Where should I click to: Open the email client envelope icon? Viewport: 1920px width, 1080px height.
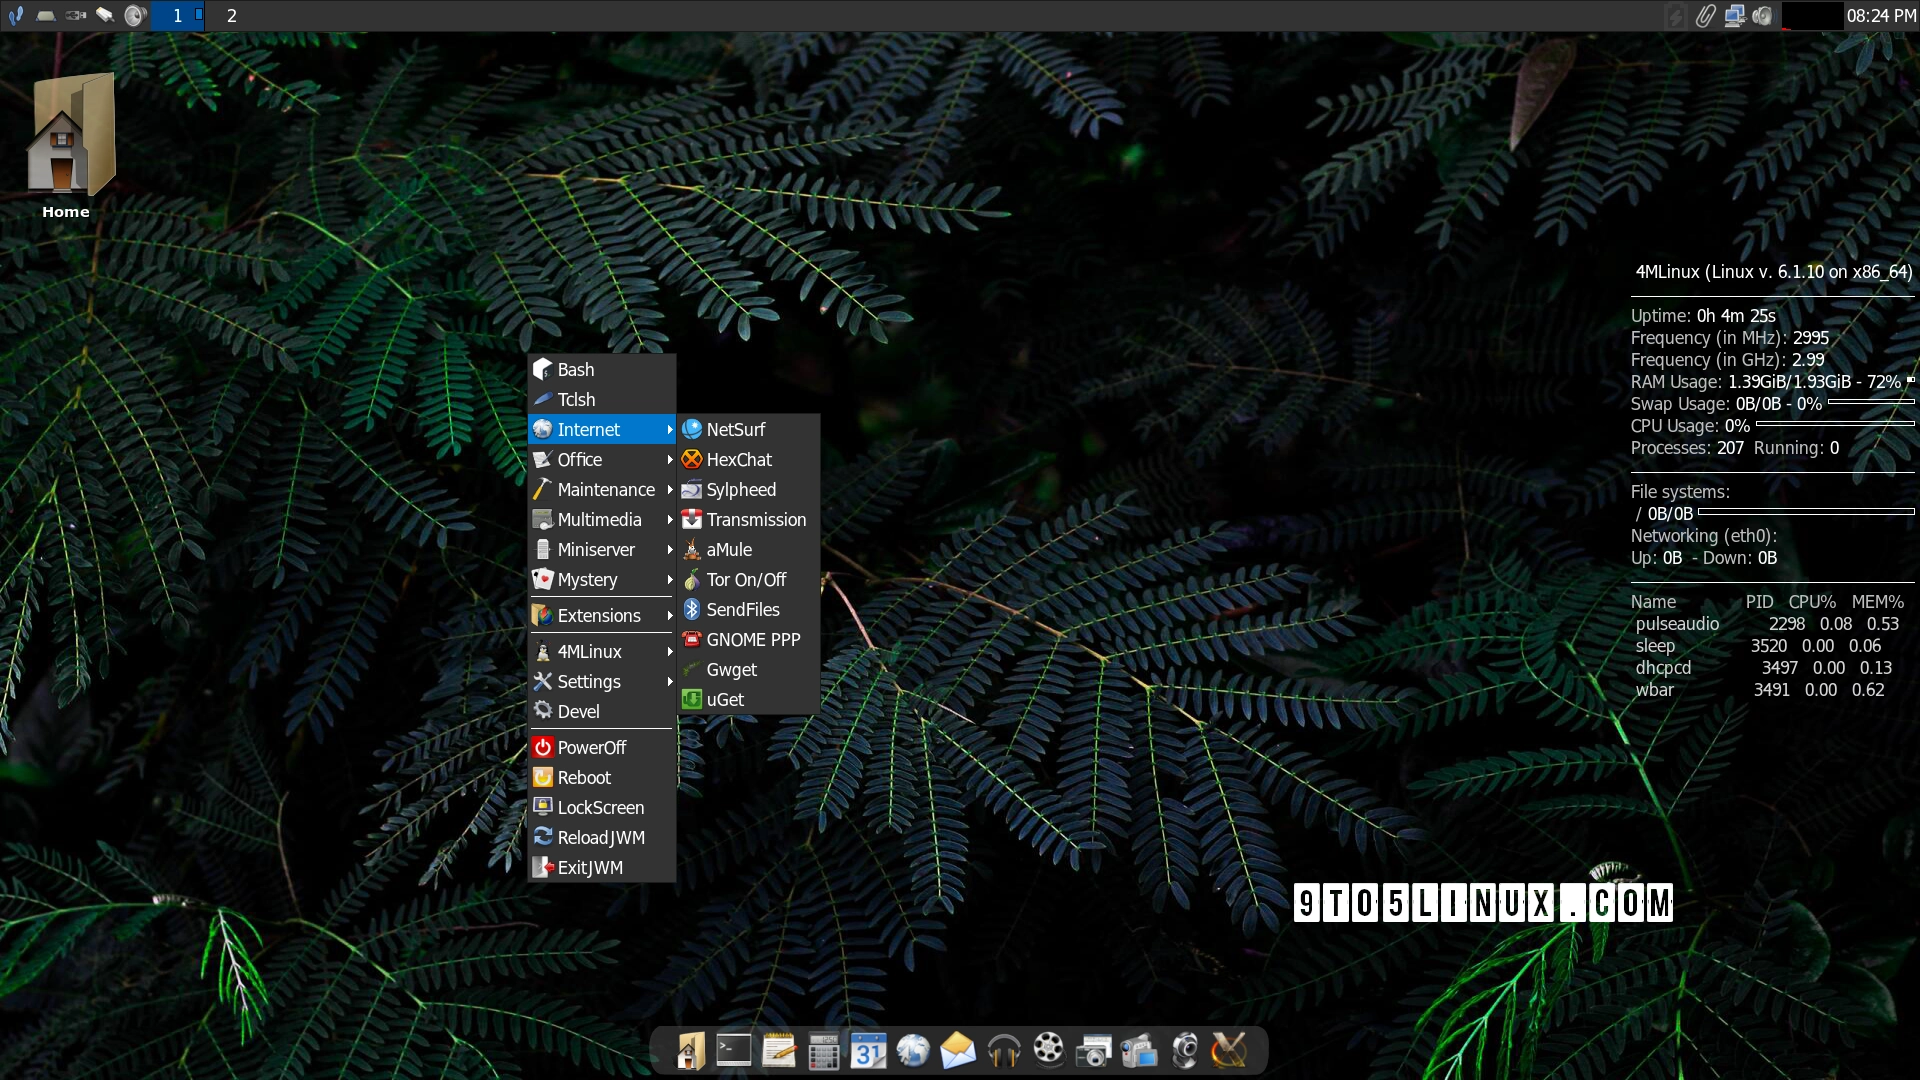click(958, 1051)
